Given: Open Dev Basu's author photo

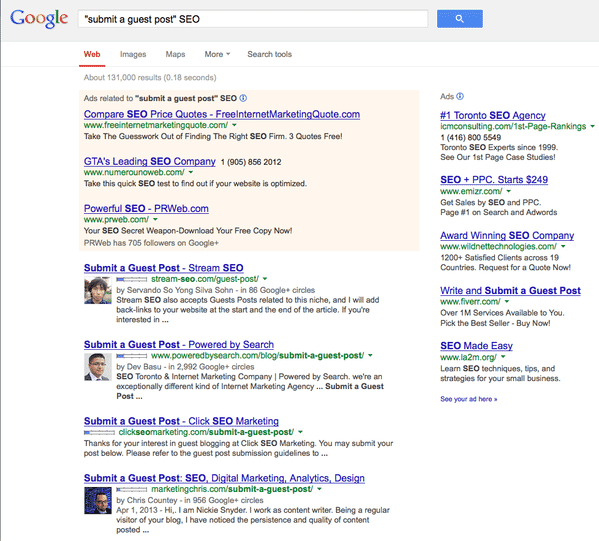Looking at the screenshot, I should tap(98, 367).
